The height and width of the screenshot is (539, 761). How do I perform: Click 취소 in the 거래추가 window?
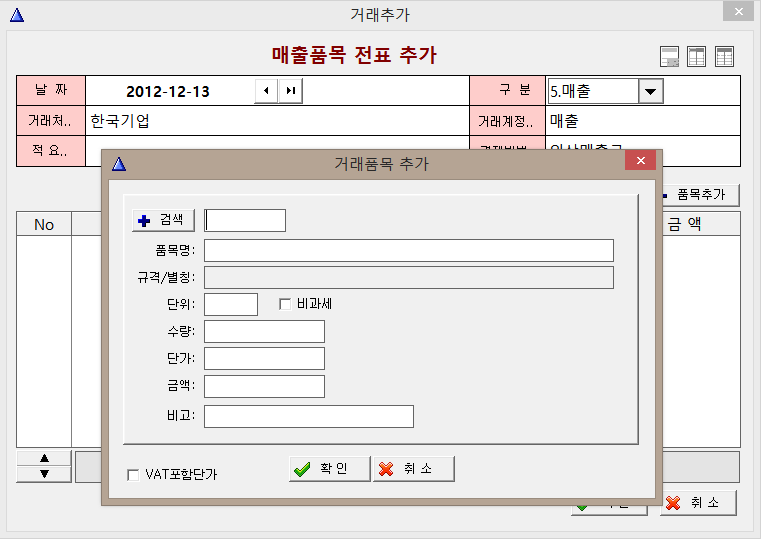pos(698,503)
